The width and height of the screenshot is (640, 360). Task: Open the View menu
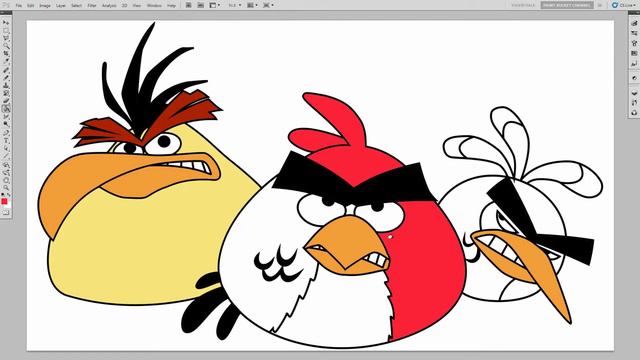[137, 6]
